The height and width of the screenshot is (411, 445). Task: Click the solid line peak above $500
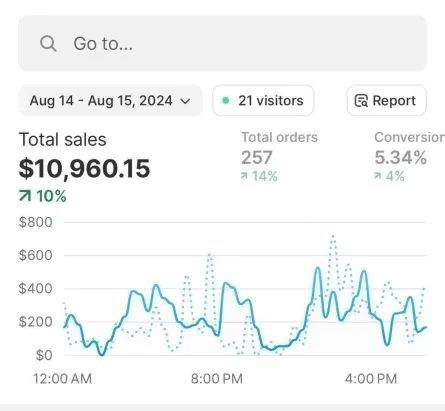click(318, 268)
